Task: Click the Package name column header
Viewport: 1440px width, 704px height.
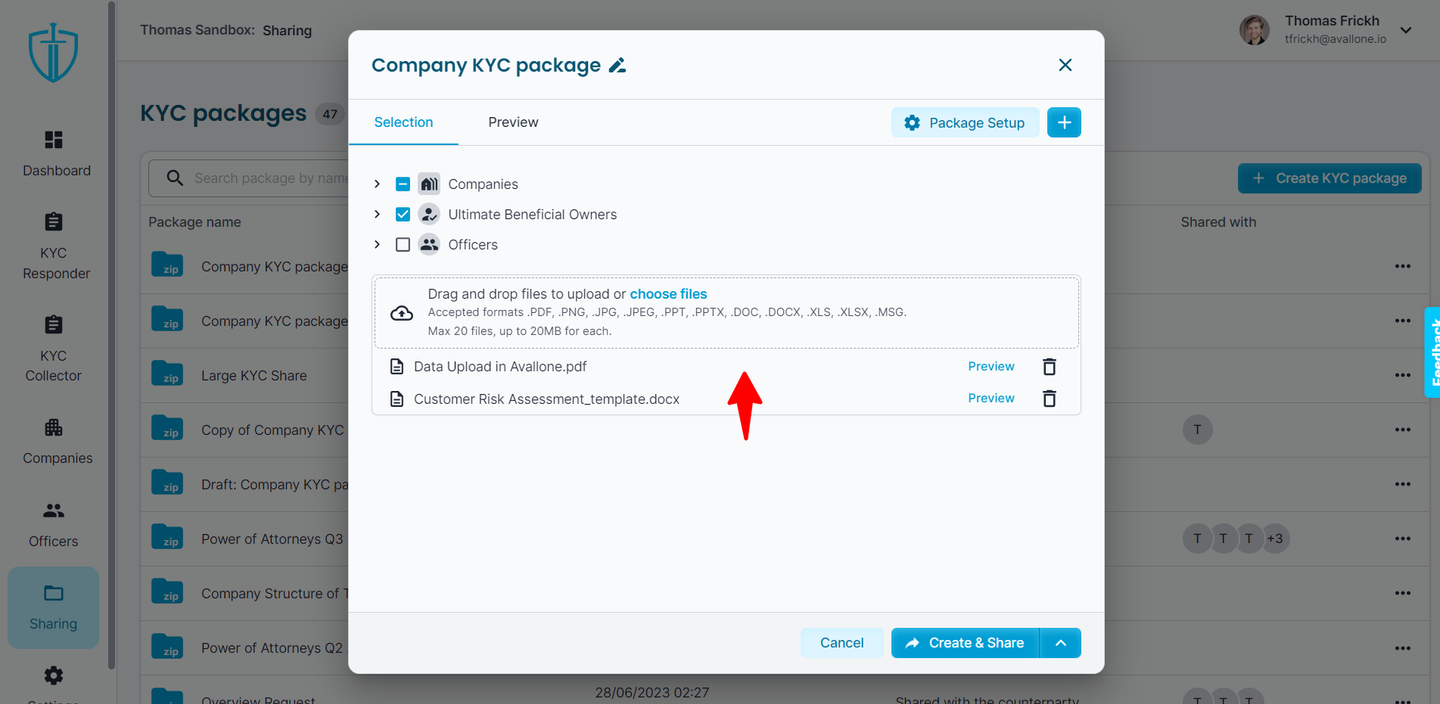Action: [195, 222]
